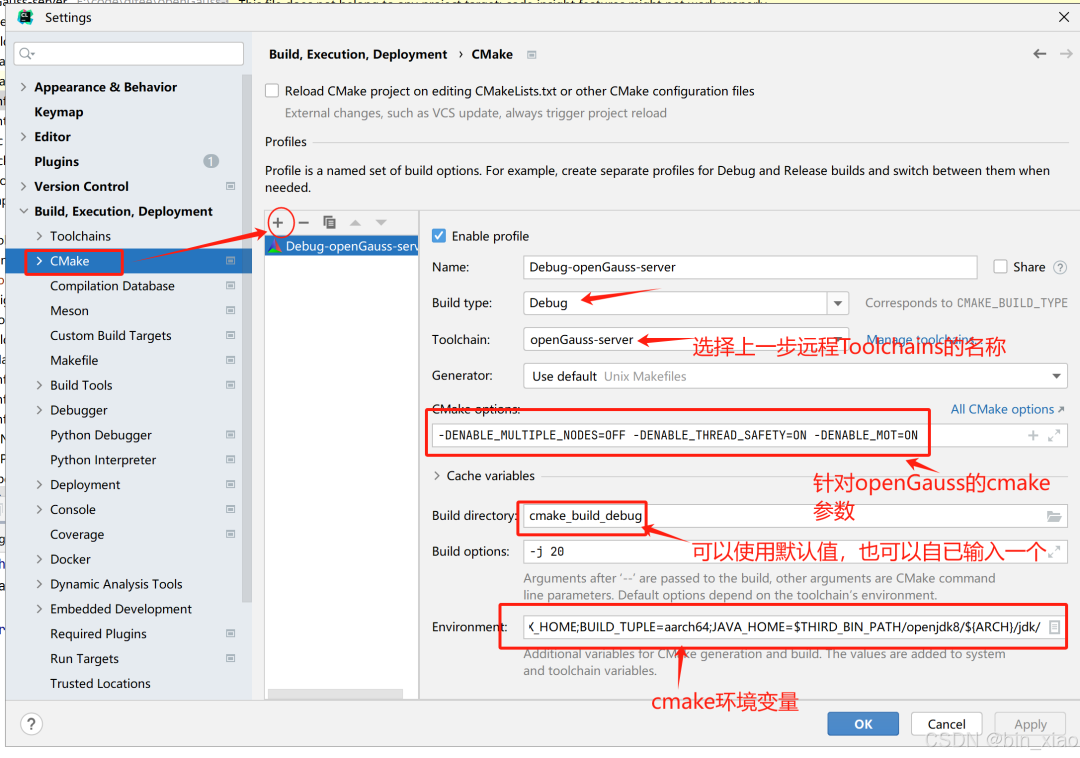
Task: Click Python Interpreter project-level icon
Action: (231, 459)
